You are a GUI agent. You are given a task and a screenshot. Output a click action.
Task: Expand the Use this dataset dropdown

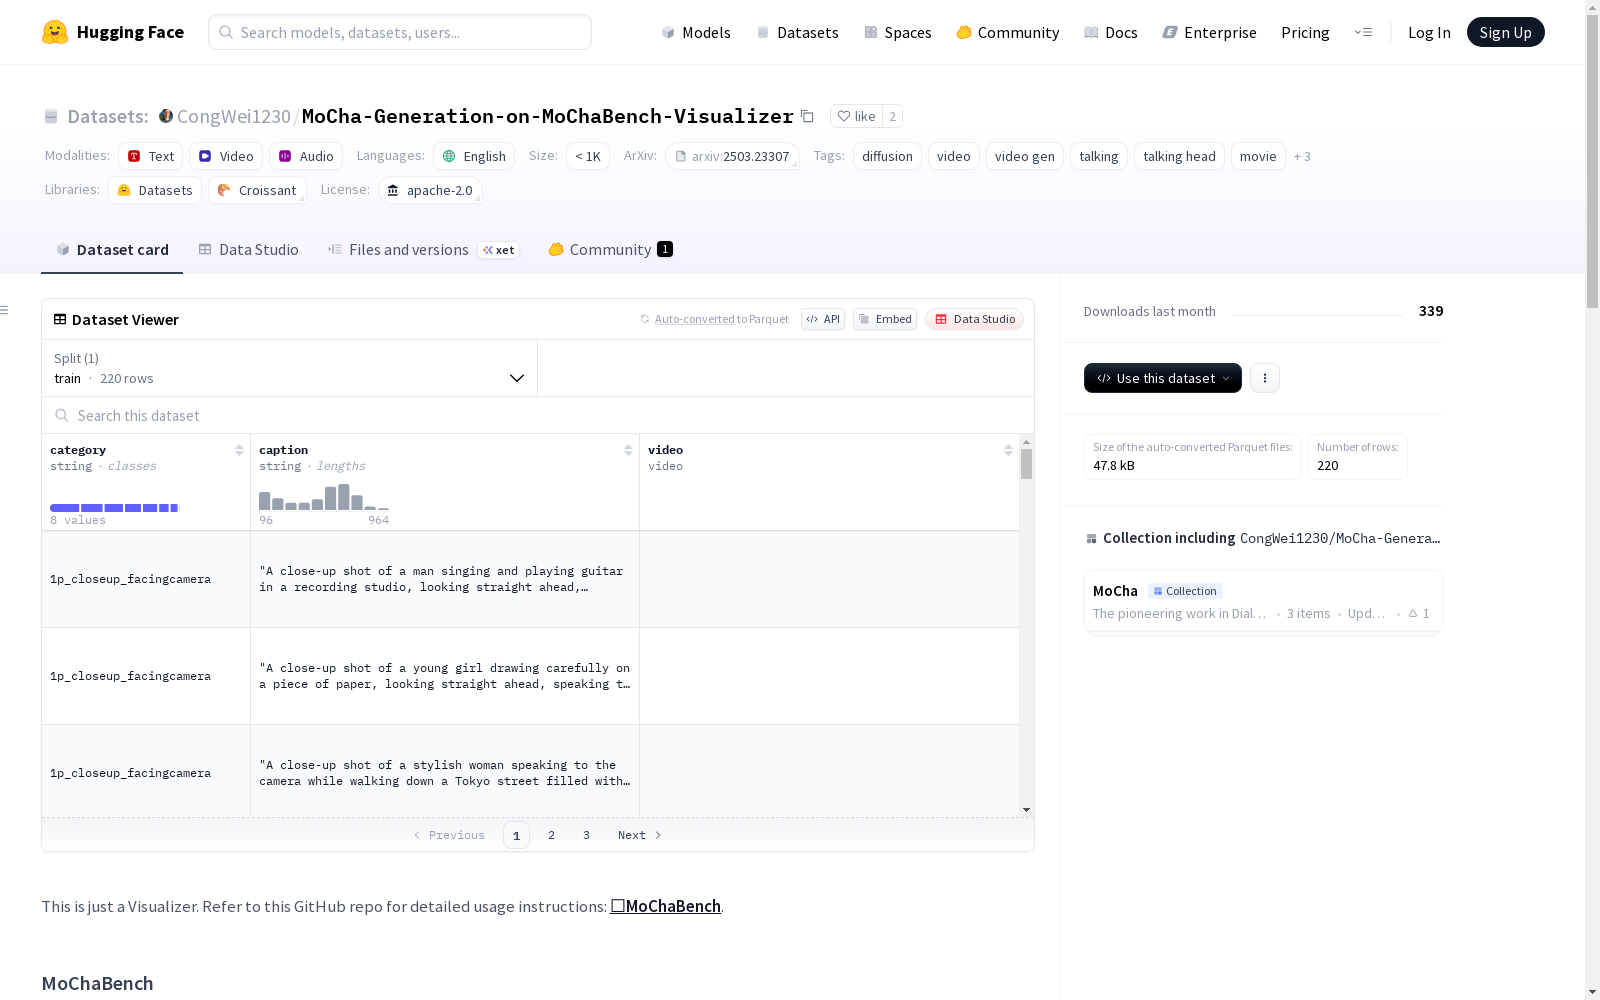click(x=1163, y=378)
